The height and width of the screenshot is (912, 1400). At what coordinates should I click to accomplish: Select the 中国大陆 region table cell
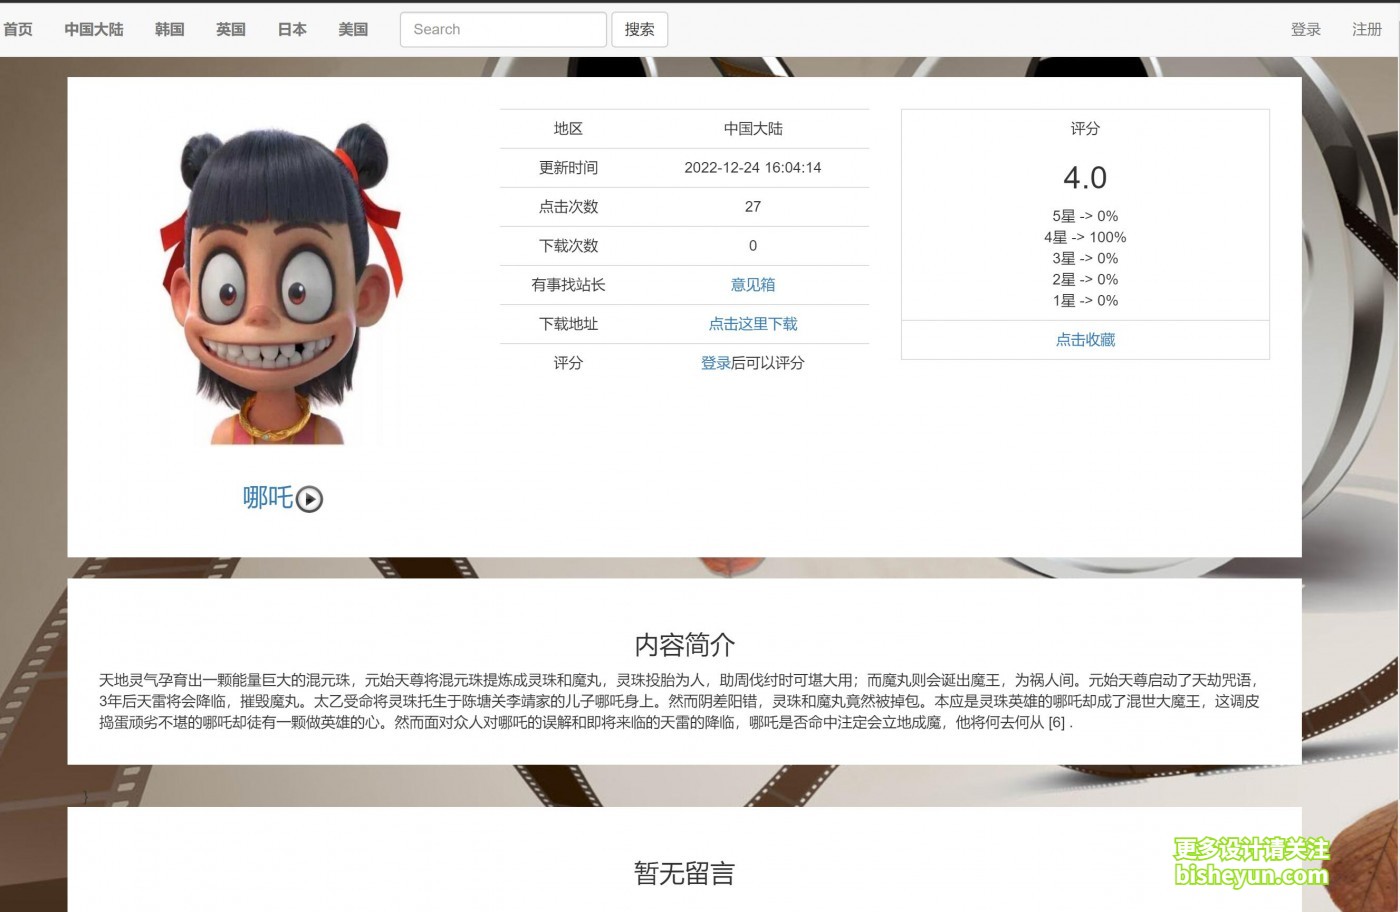pyautogui.click(x=753, y=129)
